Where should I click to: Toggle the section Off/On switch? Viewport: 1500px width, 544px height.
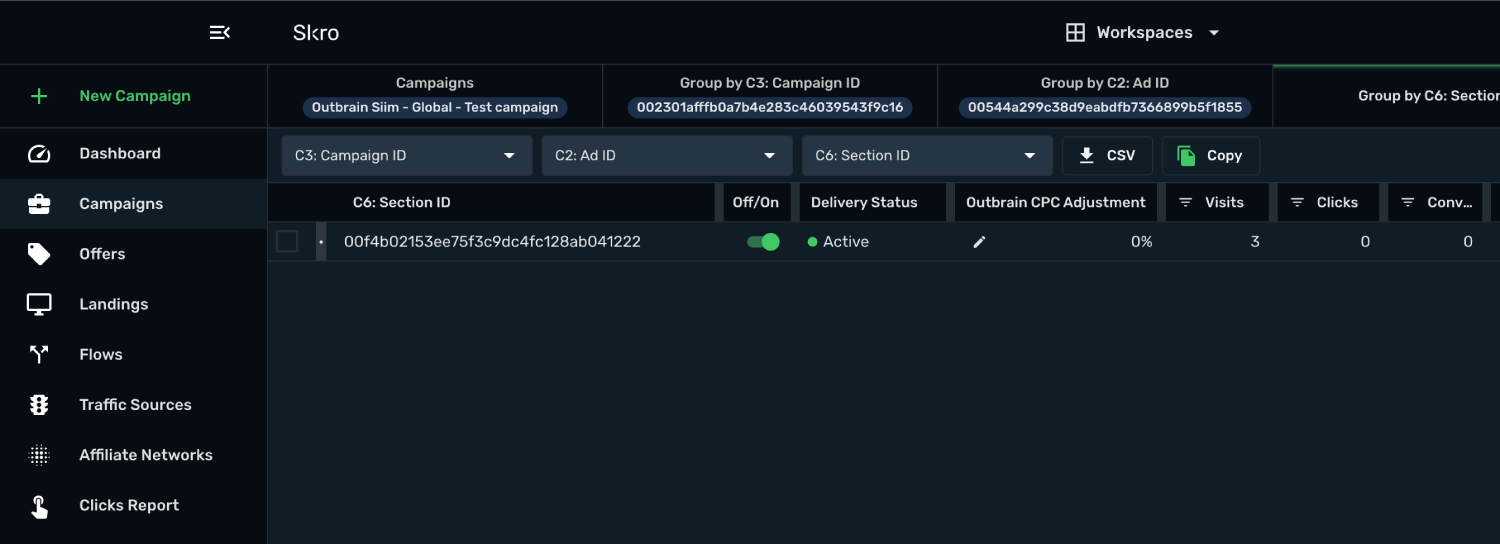point(764,241)
